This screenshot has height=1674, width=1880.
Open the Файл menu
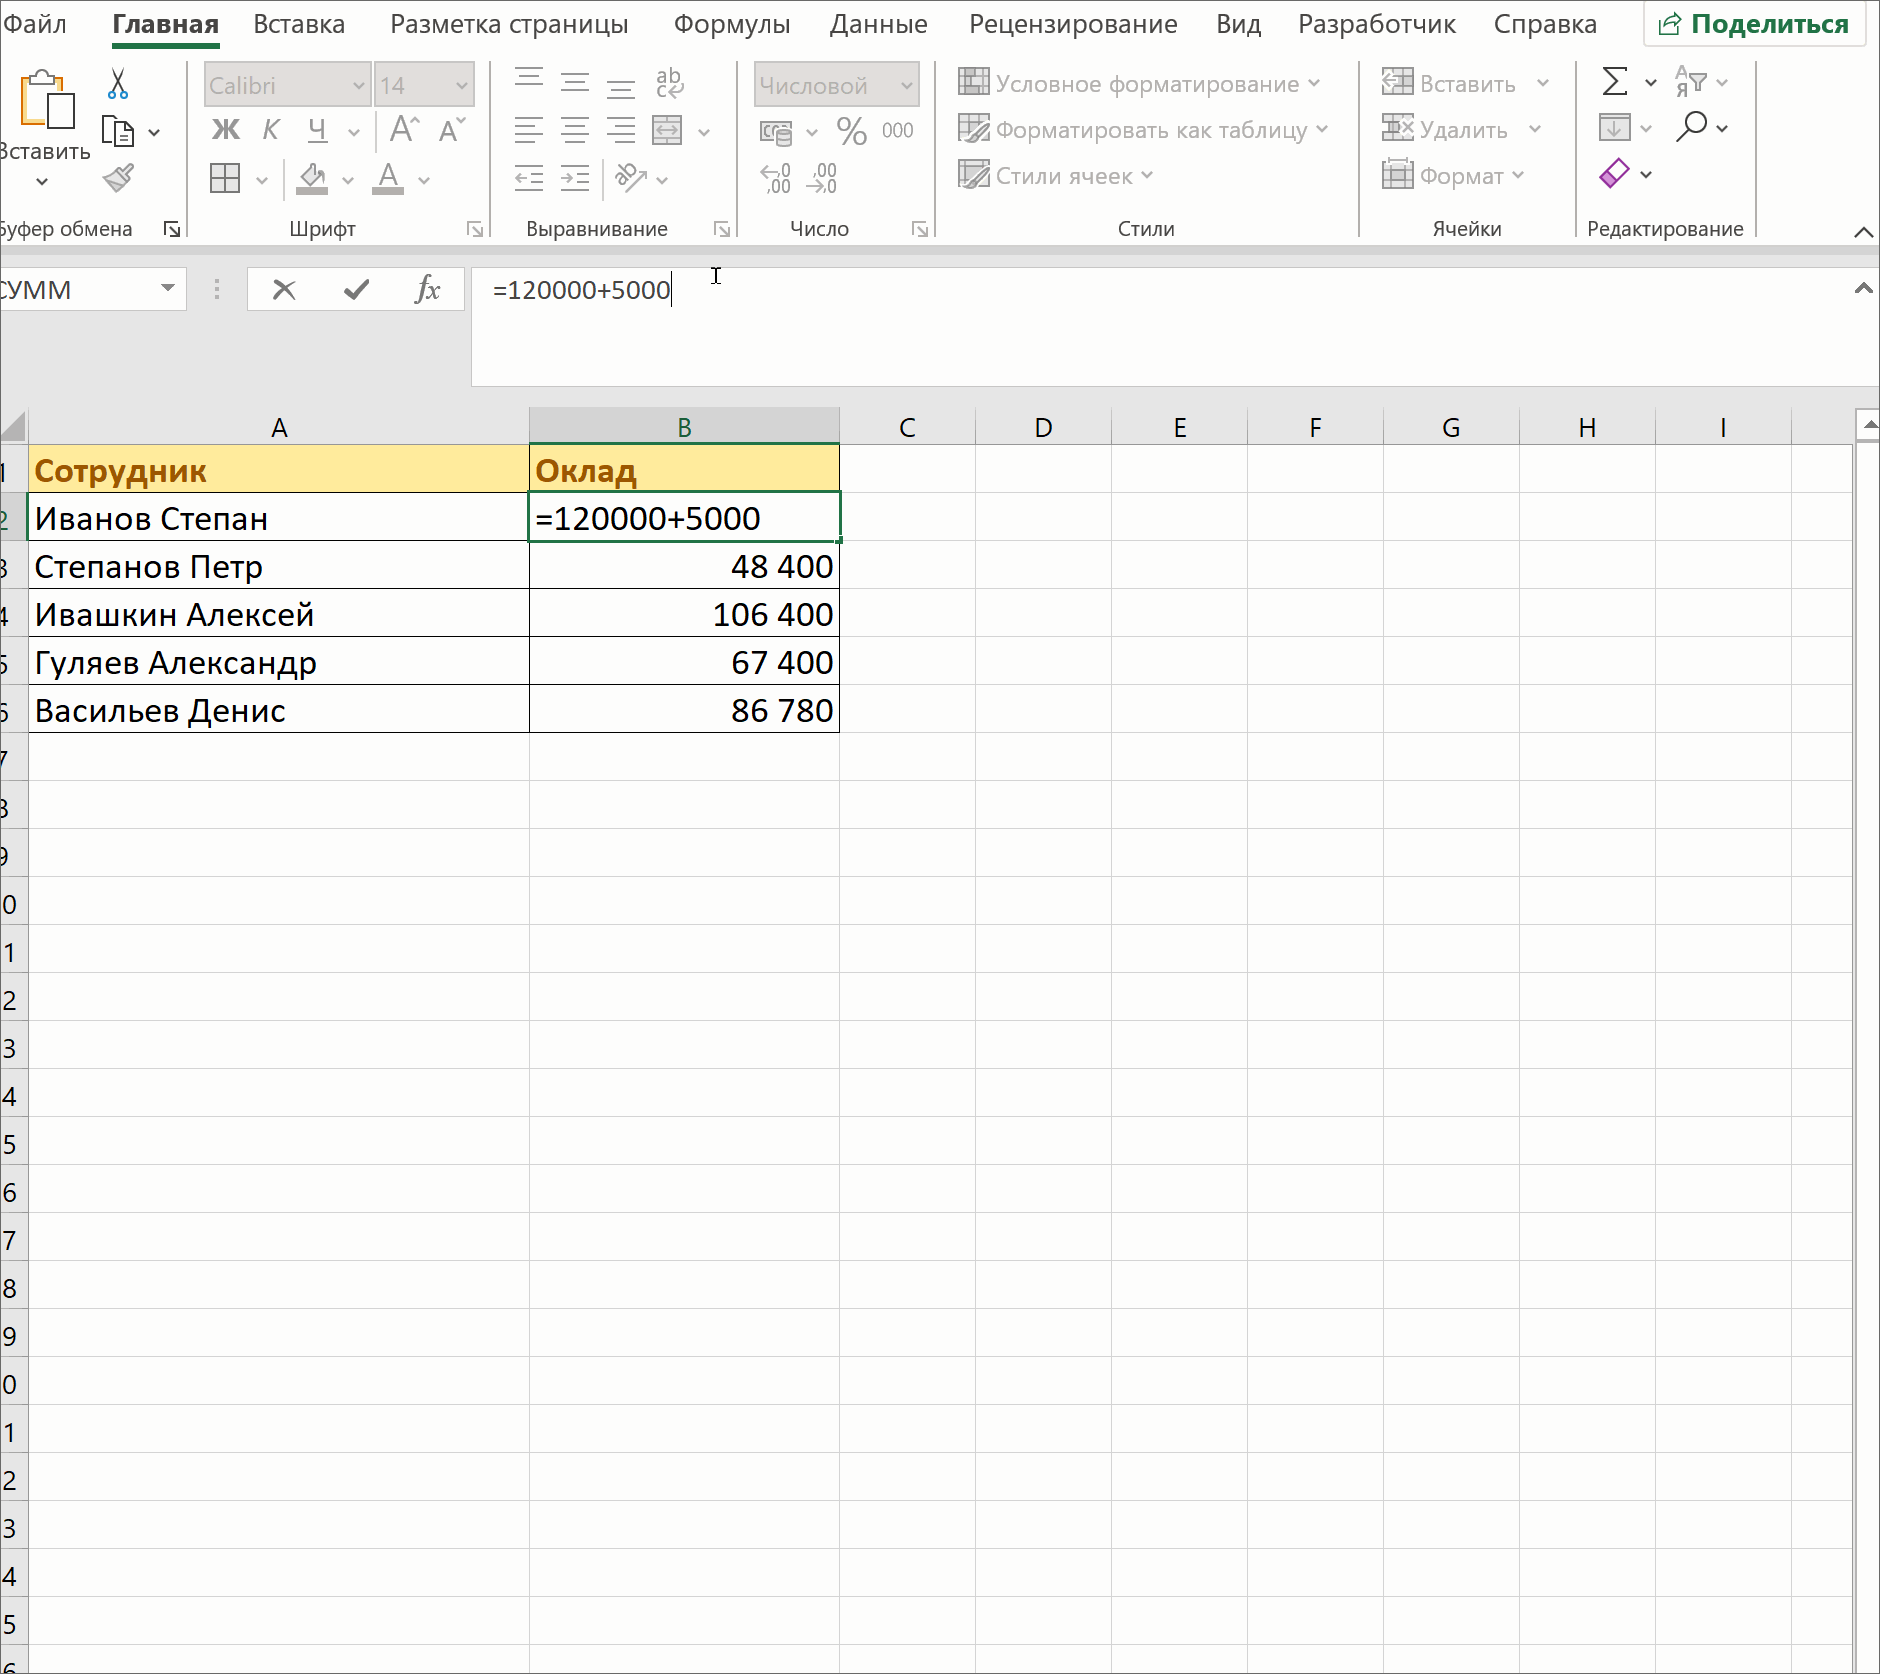click(x=34, y=24)
